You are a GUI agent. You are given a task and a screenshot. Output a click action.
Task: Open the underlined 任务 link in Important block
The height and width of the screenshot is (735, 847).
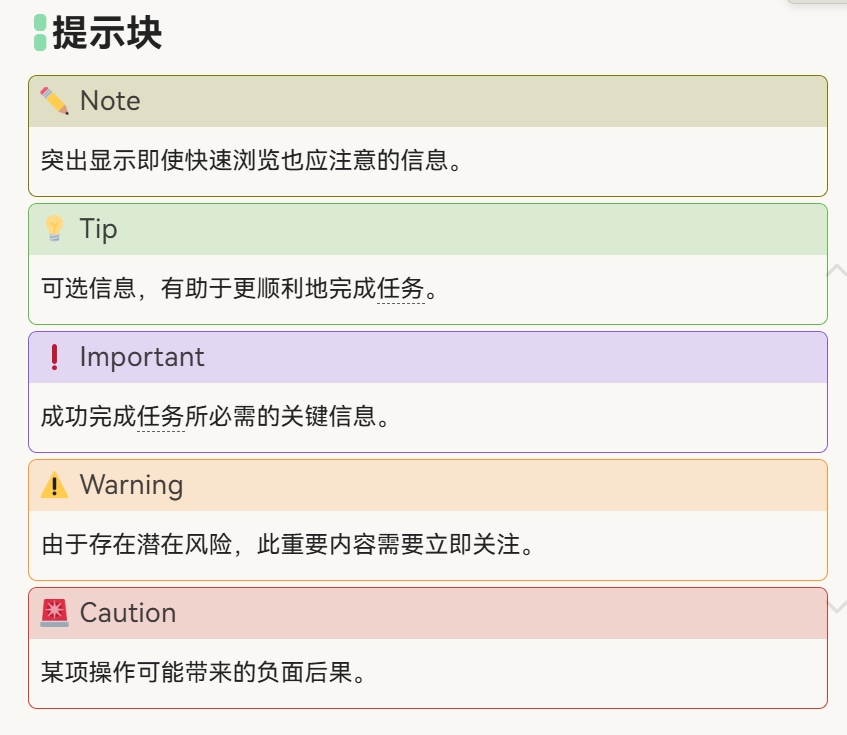click(161, 417)
